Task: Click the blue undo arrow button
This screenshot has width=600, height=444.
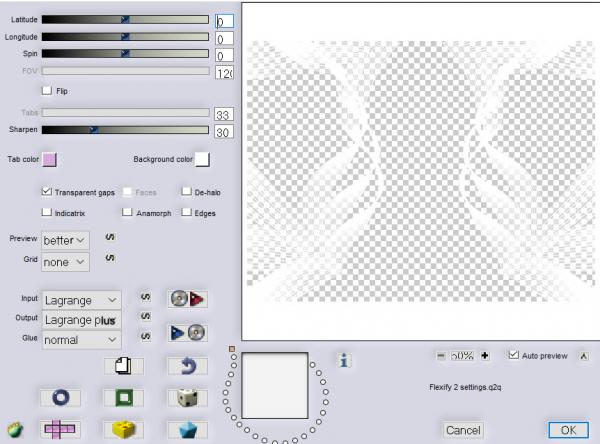Action: coord(186,367)
